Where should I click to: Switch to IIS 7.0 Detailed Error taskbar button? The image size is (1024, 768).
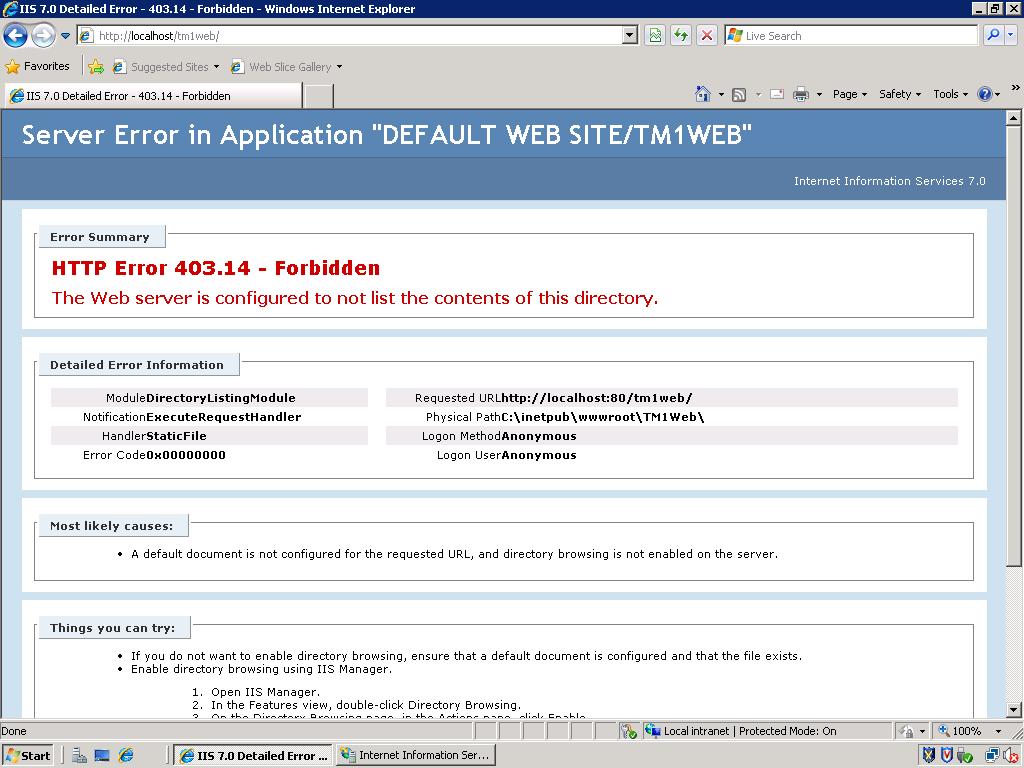coord(253,756)
